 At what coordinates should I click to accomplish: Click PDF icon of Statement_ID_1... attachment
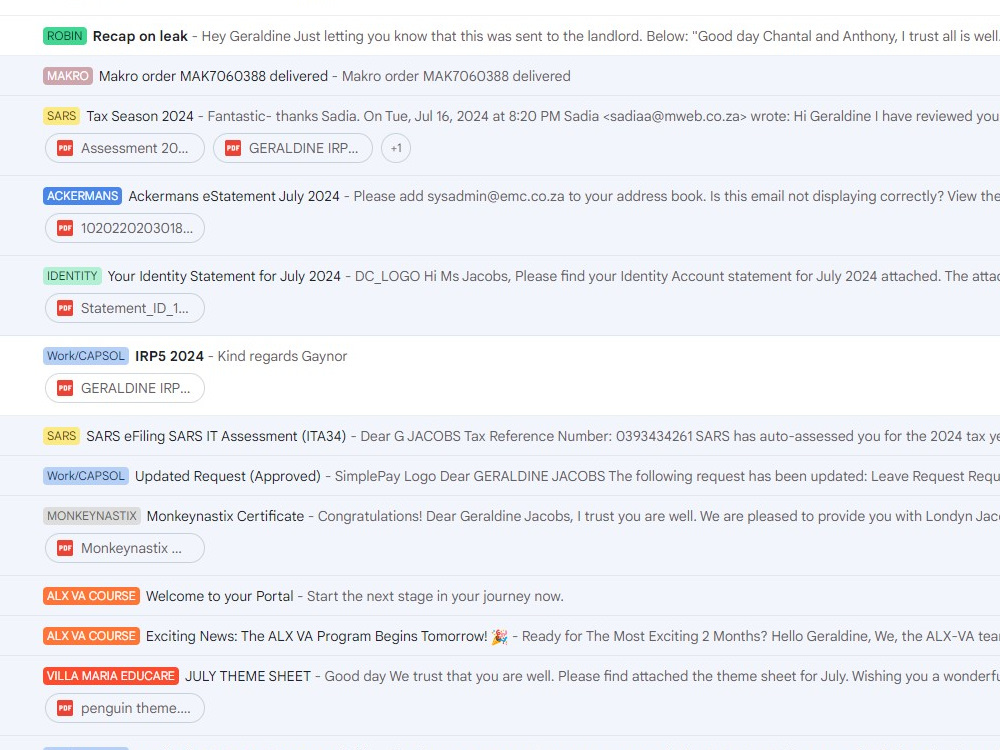point(65,308)
